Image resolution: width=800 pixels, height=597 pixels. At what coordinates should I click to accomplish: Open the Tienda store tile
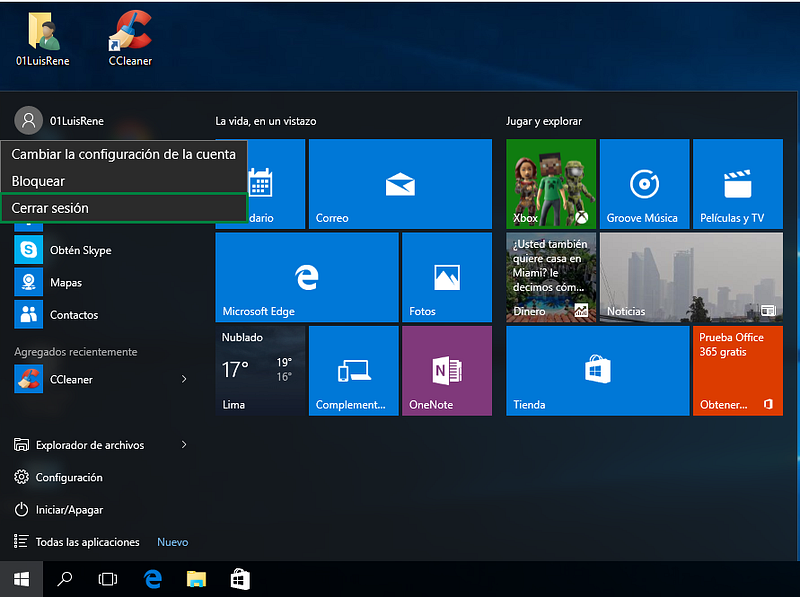coord(597,371)
